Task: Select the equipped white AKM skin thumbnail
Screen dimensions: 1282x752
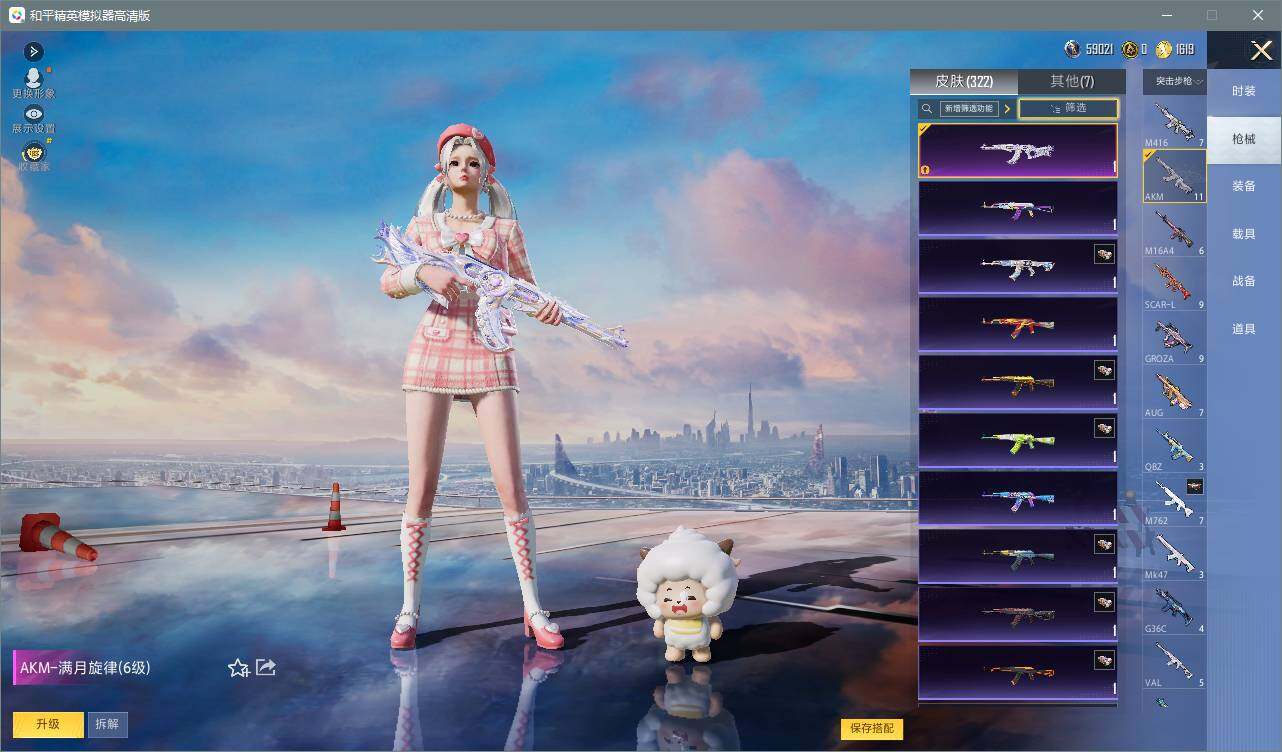Action: point(1018,151)
